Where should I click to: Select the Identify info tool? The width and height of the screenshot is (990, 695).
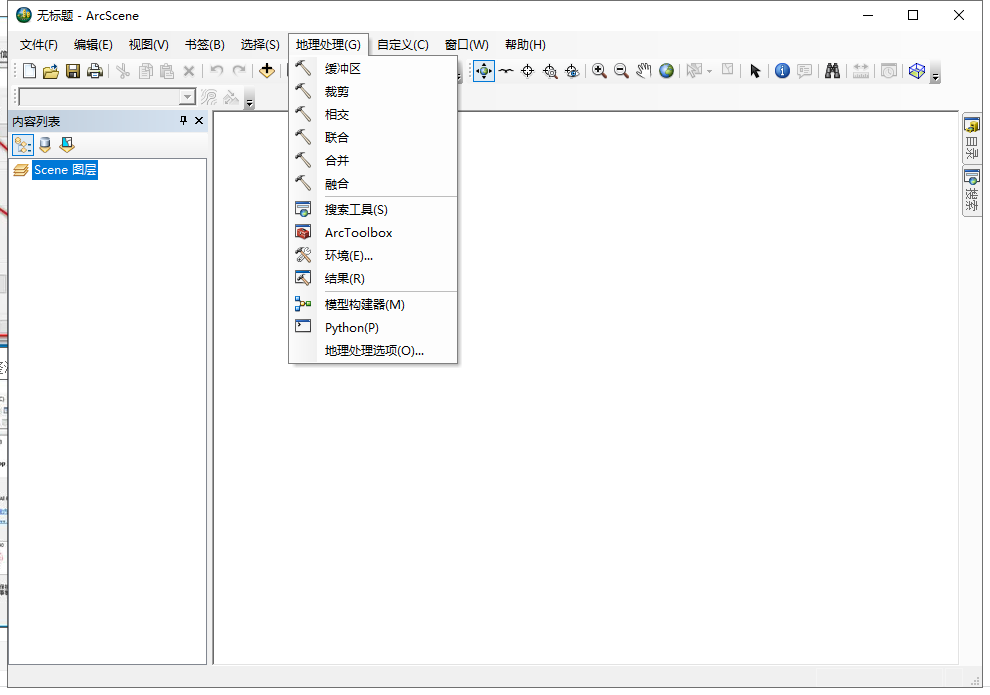[782, 71]
